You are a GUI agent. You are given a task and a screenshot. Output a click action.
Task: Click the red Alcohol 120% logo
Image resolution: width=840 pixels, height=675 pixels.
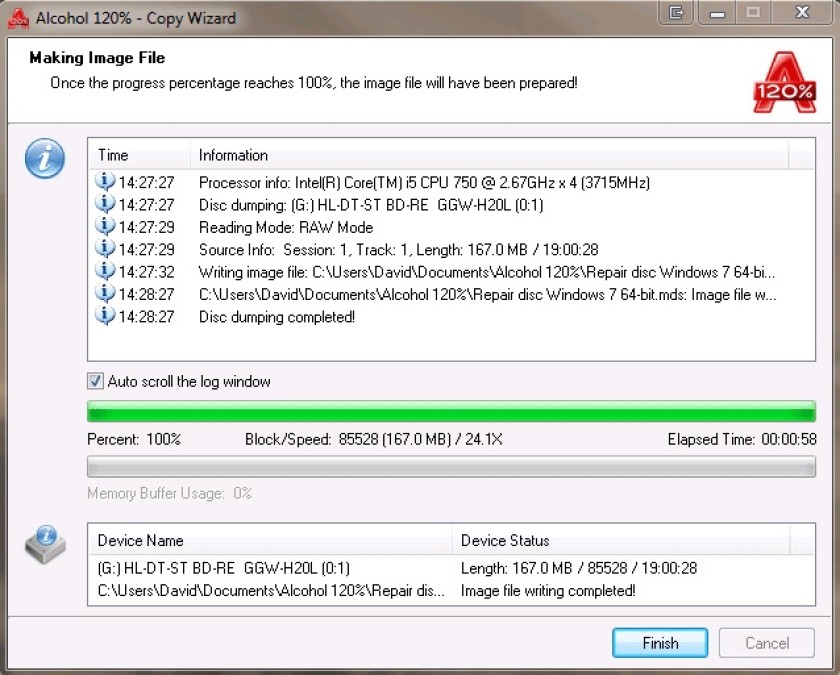(784, 82)
